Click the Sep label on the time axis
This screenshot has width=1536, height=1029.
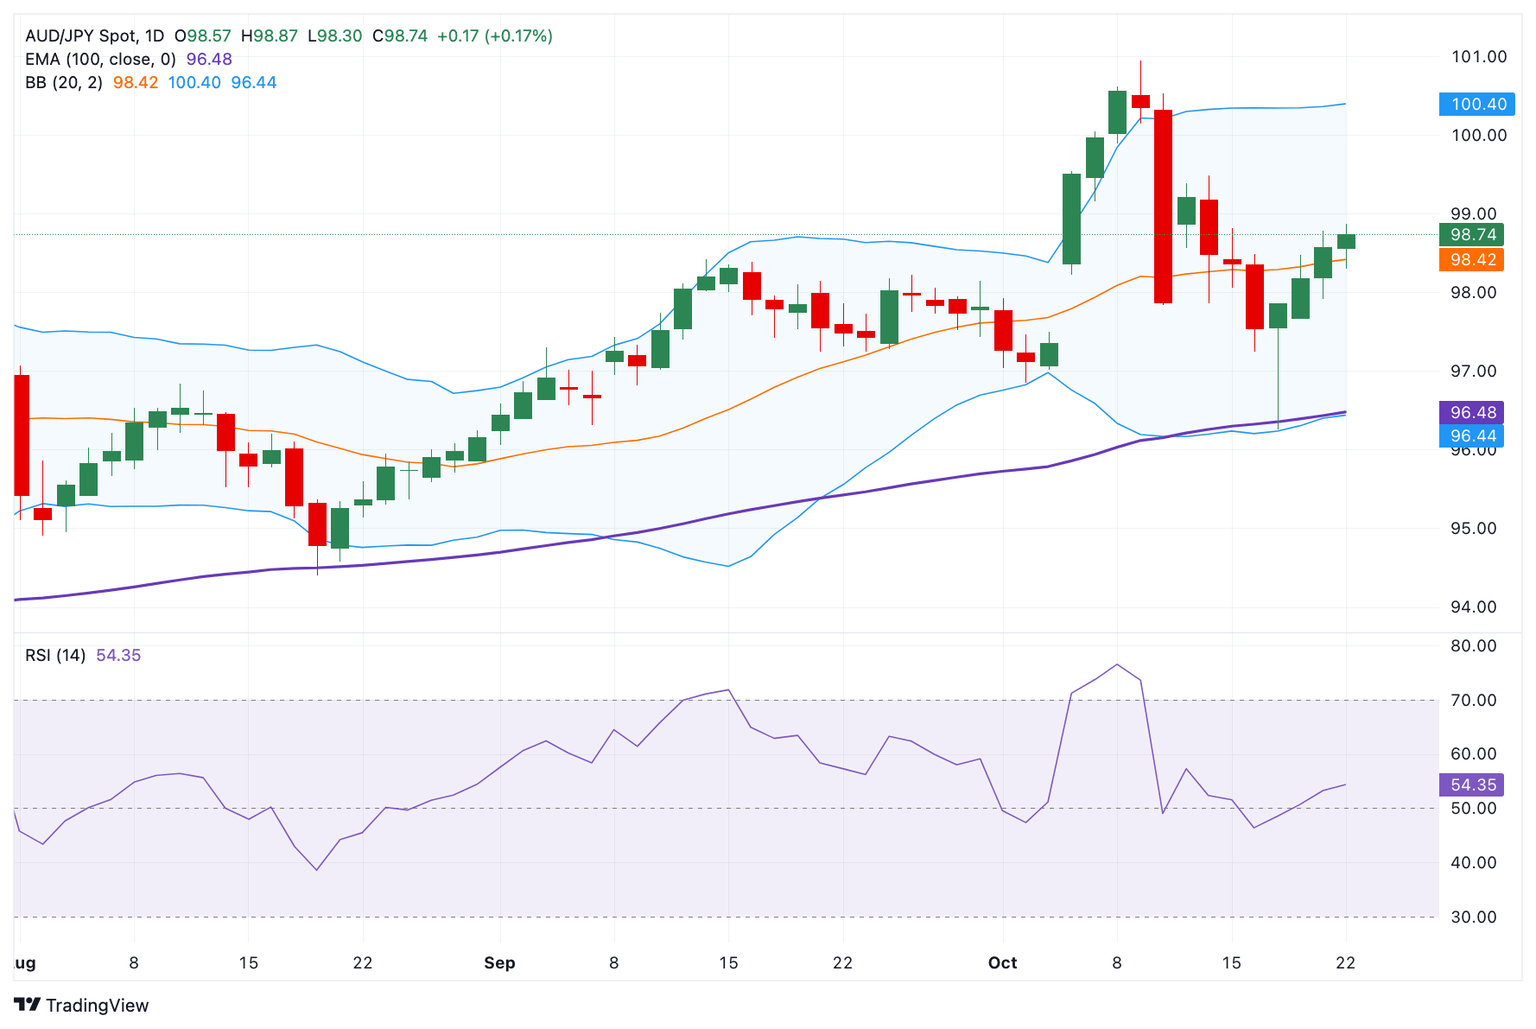(x=499, y=963)
